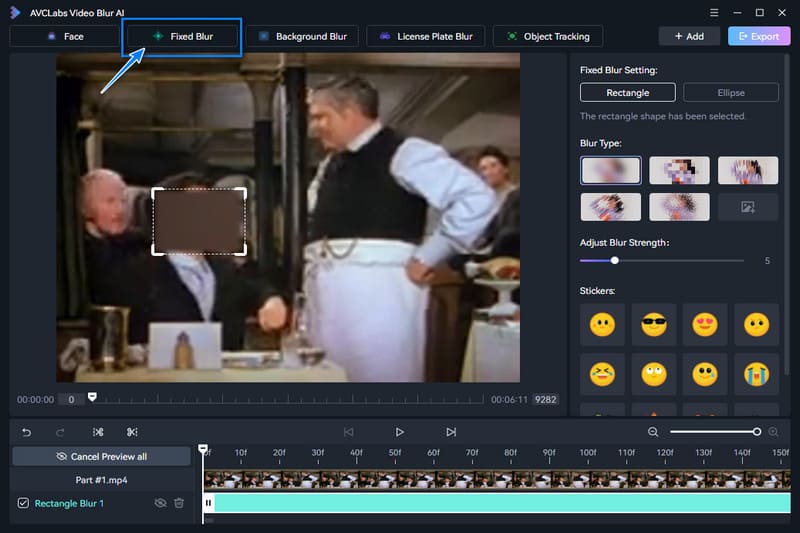
Task: Click the pause handle on blur track
Action: tap(209, 503)
